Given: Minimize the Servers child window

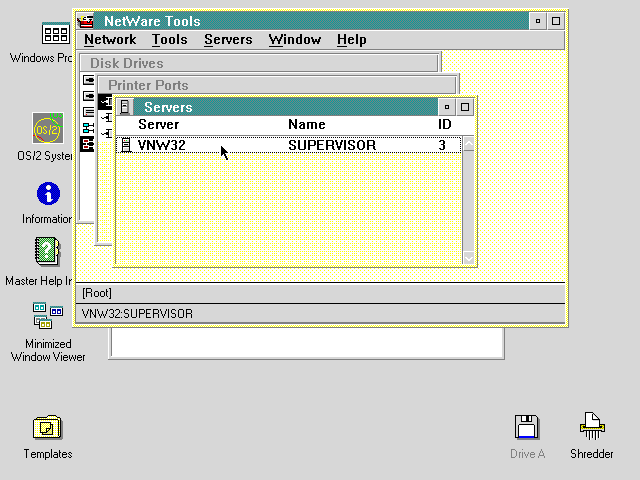Looking at the screenshot, I should click(447, 107).
